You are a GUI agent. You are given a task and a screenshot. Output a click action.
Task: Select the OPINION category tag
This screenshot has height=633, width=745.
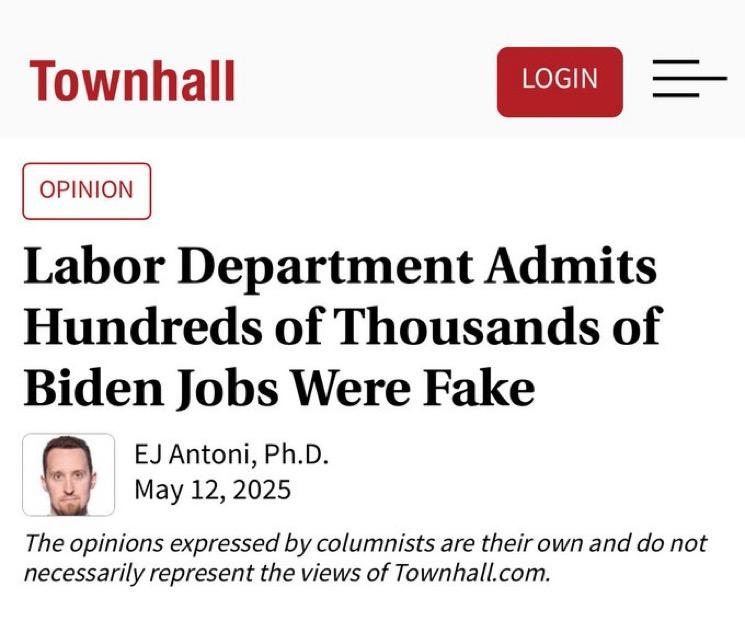[x=86, y=190]
